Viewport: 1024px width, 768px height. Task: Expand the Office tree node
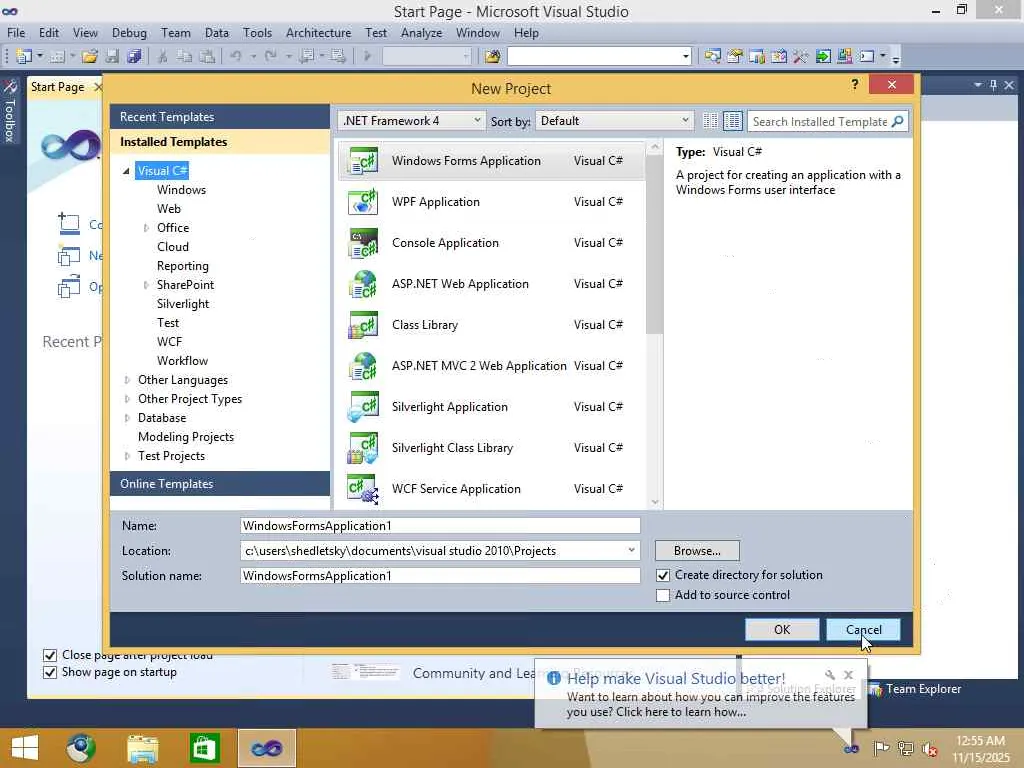point(146,228)
